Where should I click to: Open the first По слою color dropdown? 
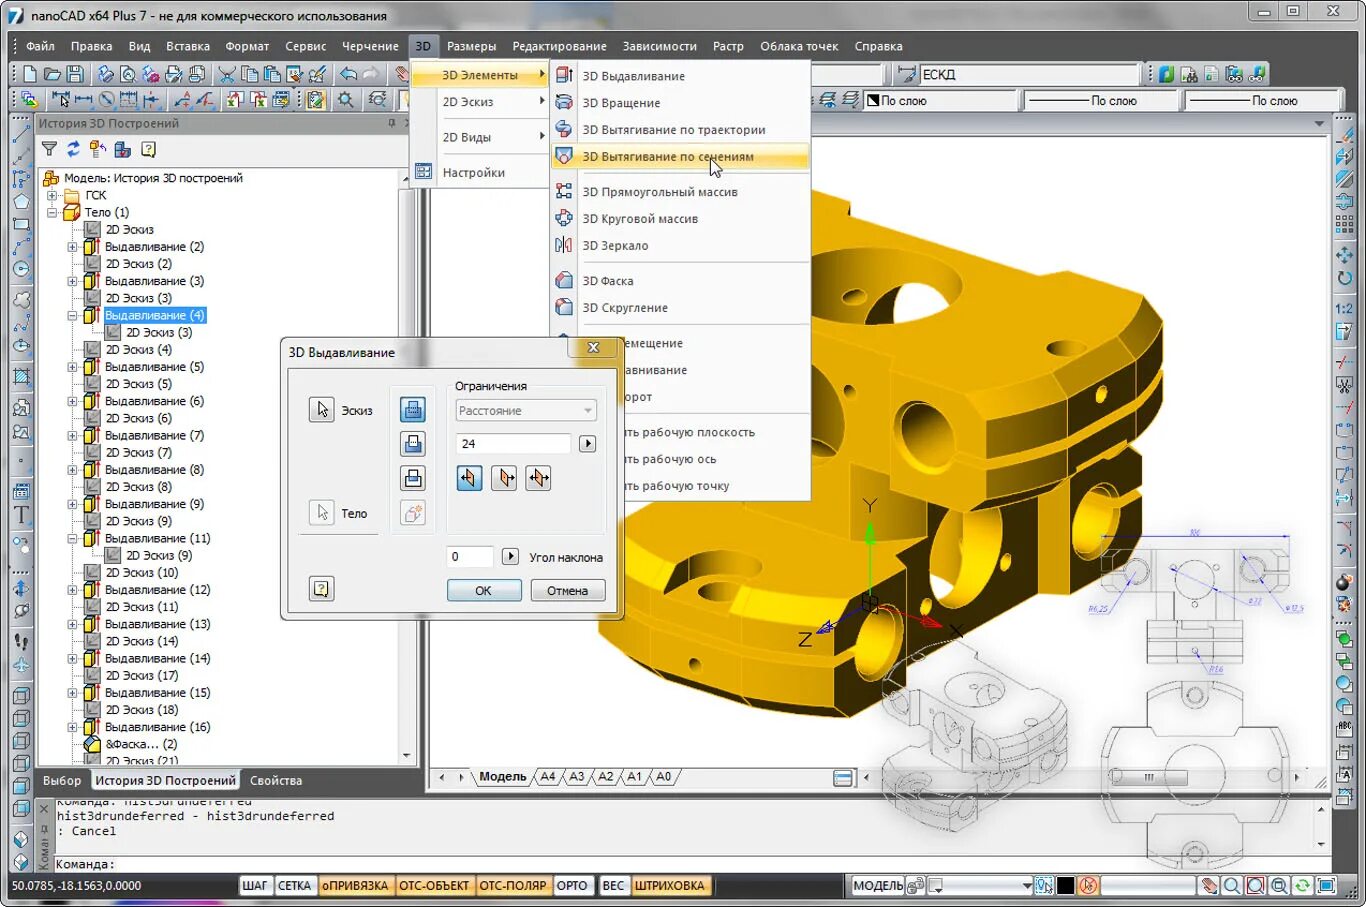pos(940,100)
